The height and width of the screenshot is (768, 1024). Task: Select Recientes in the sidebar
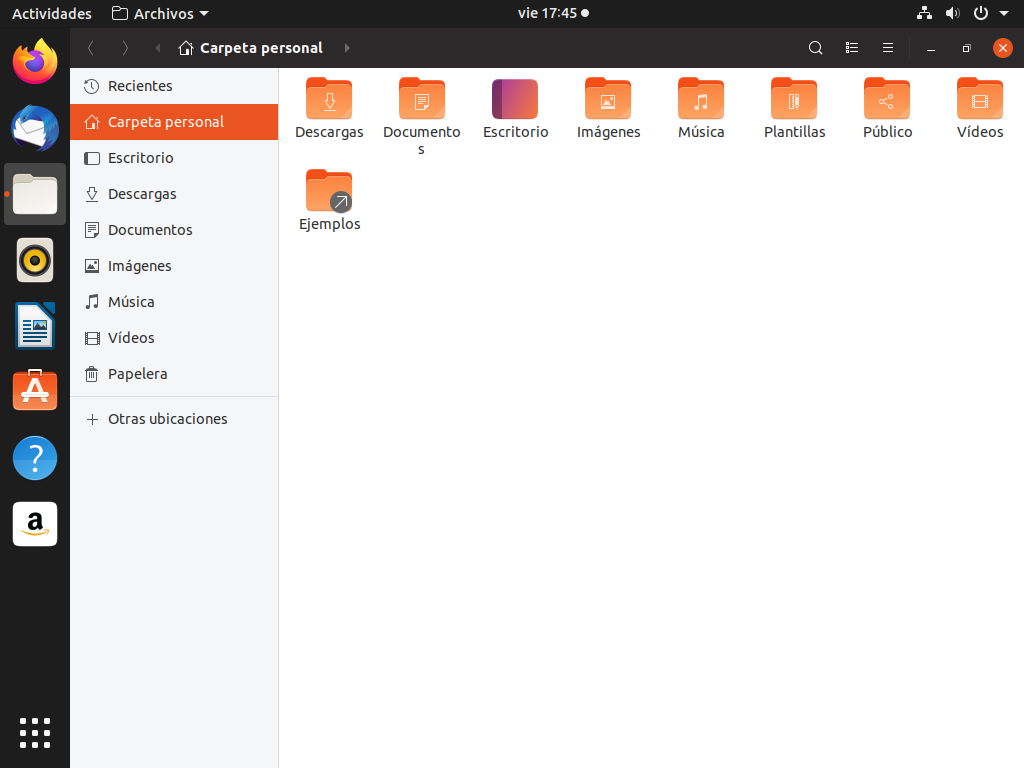click(x=140, y=86)
